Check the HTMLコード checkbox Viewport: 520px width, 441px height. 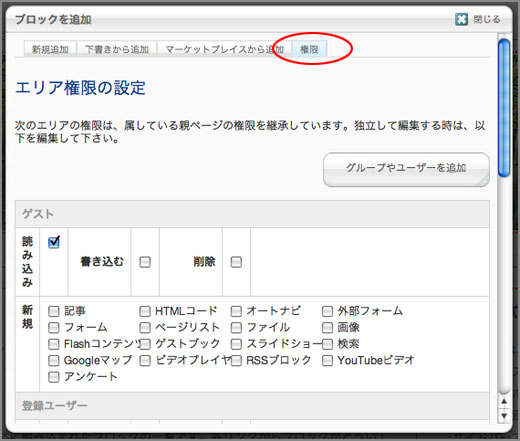(x=145, y=311)
